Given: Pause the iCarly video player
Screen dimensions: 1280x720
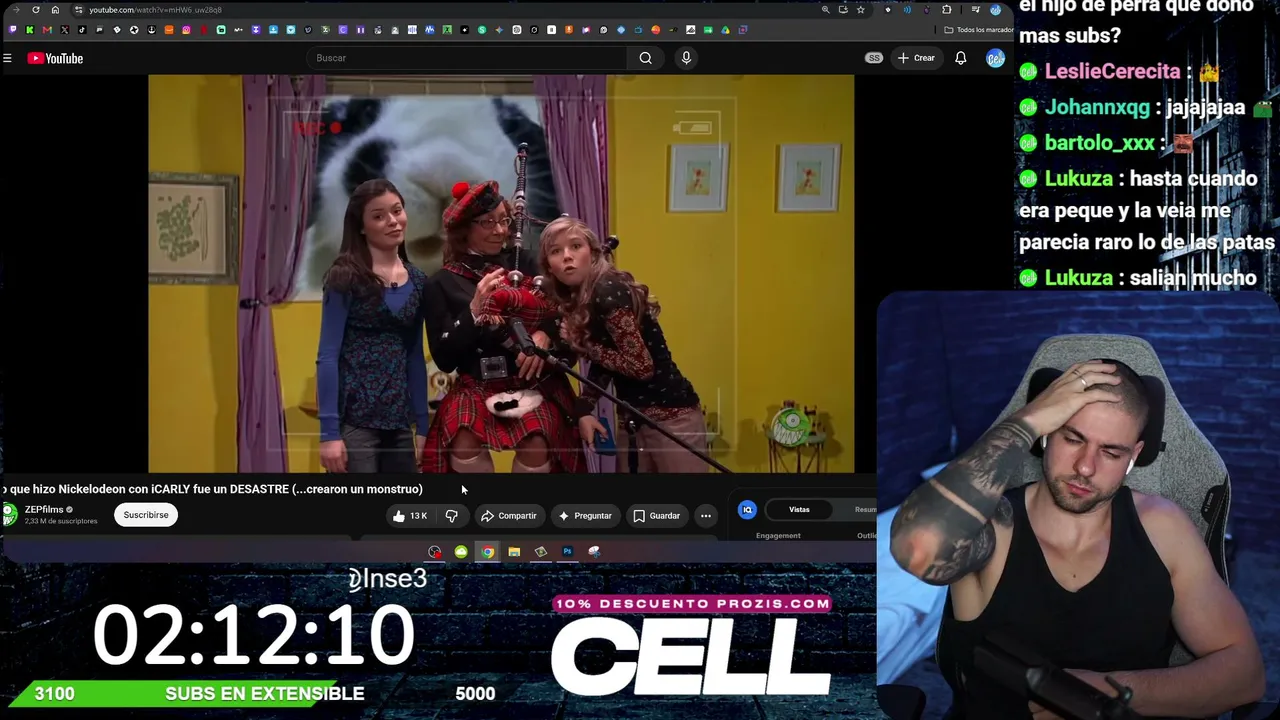Looking at the screenshot, I should pos(501,272).
